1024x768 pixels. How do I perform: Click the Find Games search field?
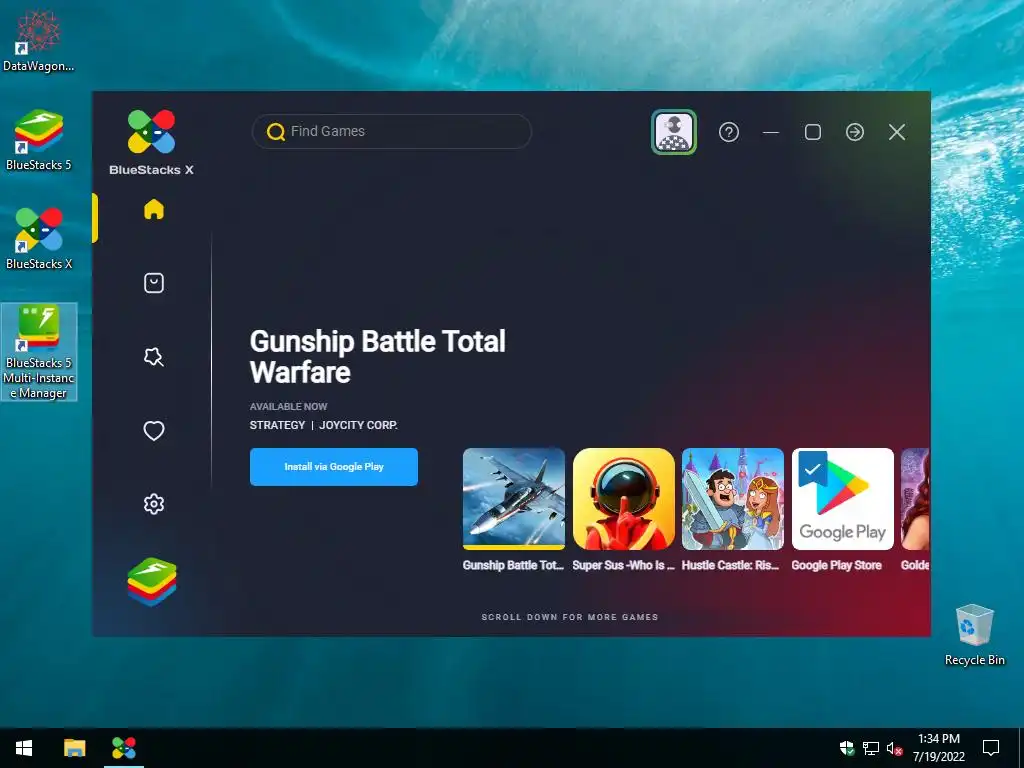click(392, 131)
